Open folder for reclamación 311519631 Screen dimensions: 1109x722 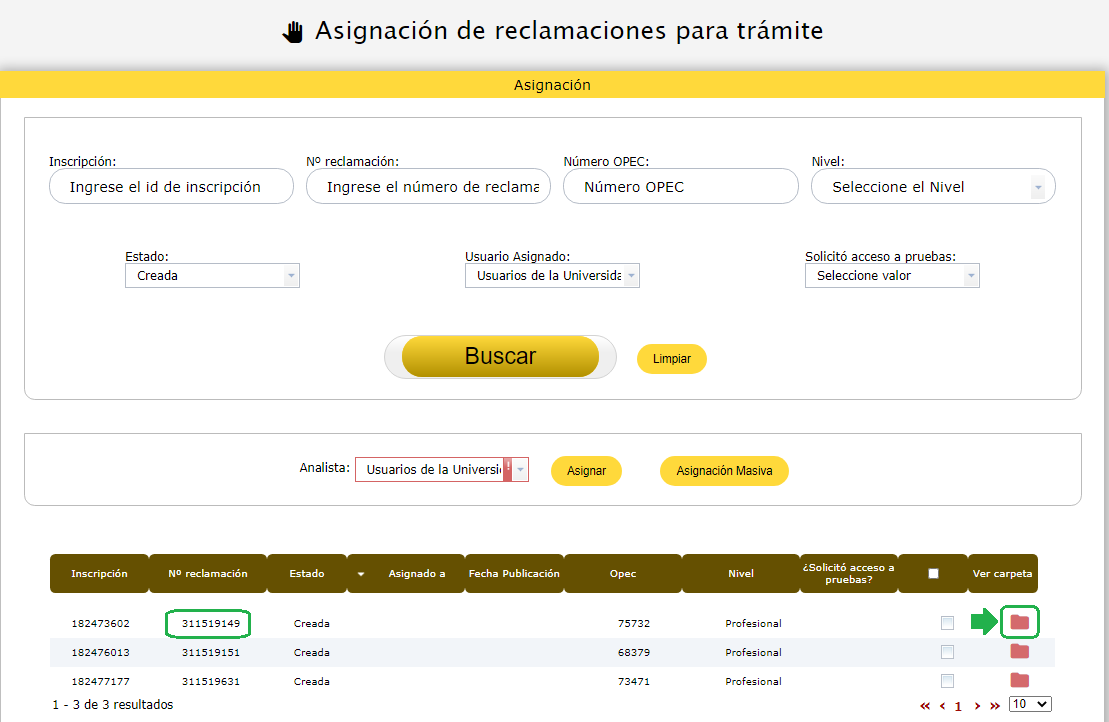click(x=1019, y=680)
